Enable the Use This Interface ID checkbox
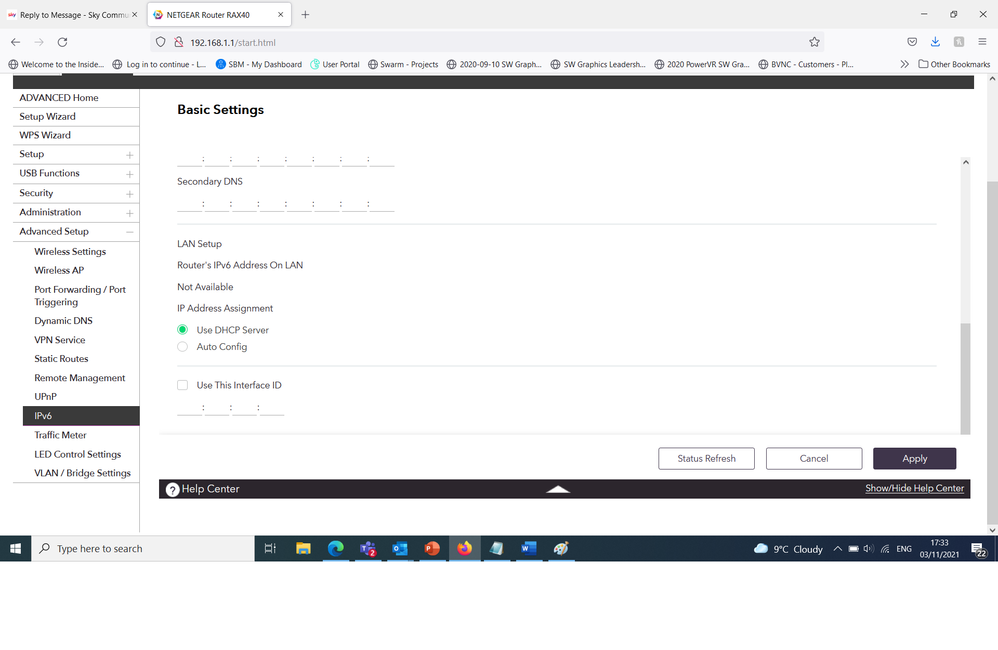This screenshot has height=650, width=998. (183, 385)
